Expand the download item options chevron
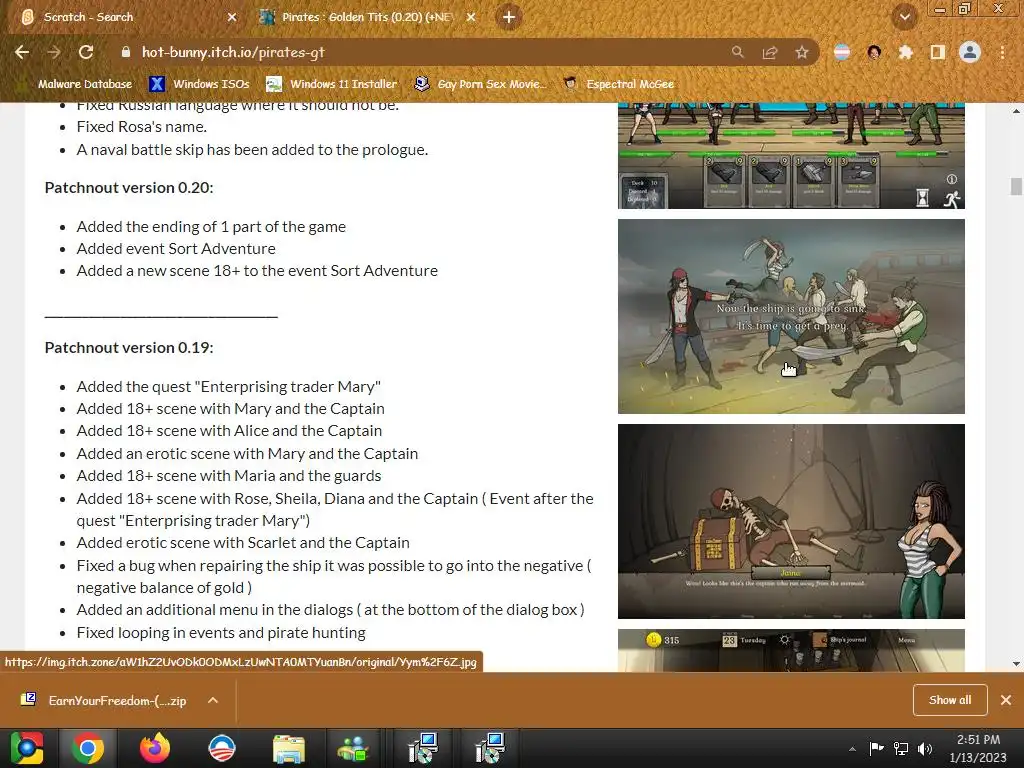The image size is (1024, 768). point(212,700)
